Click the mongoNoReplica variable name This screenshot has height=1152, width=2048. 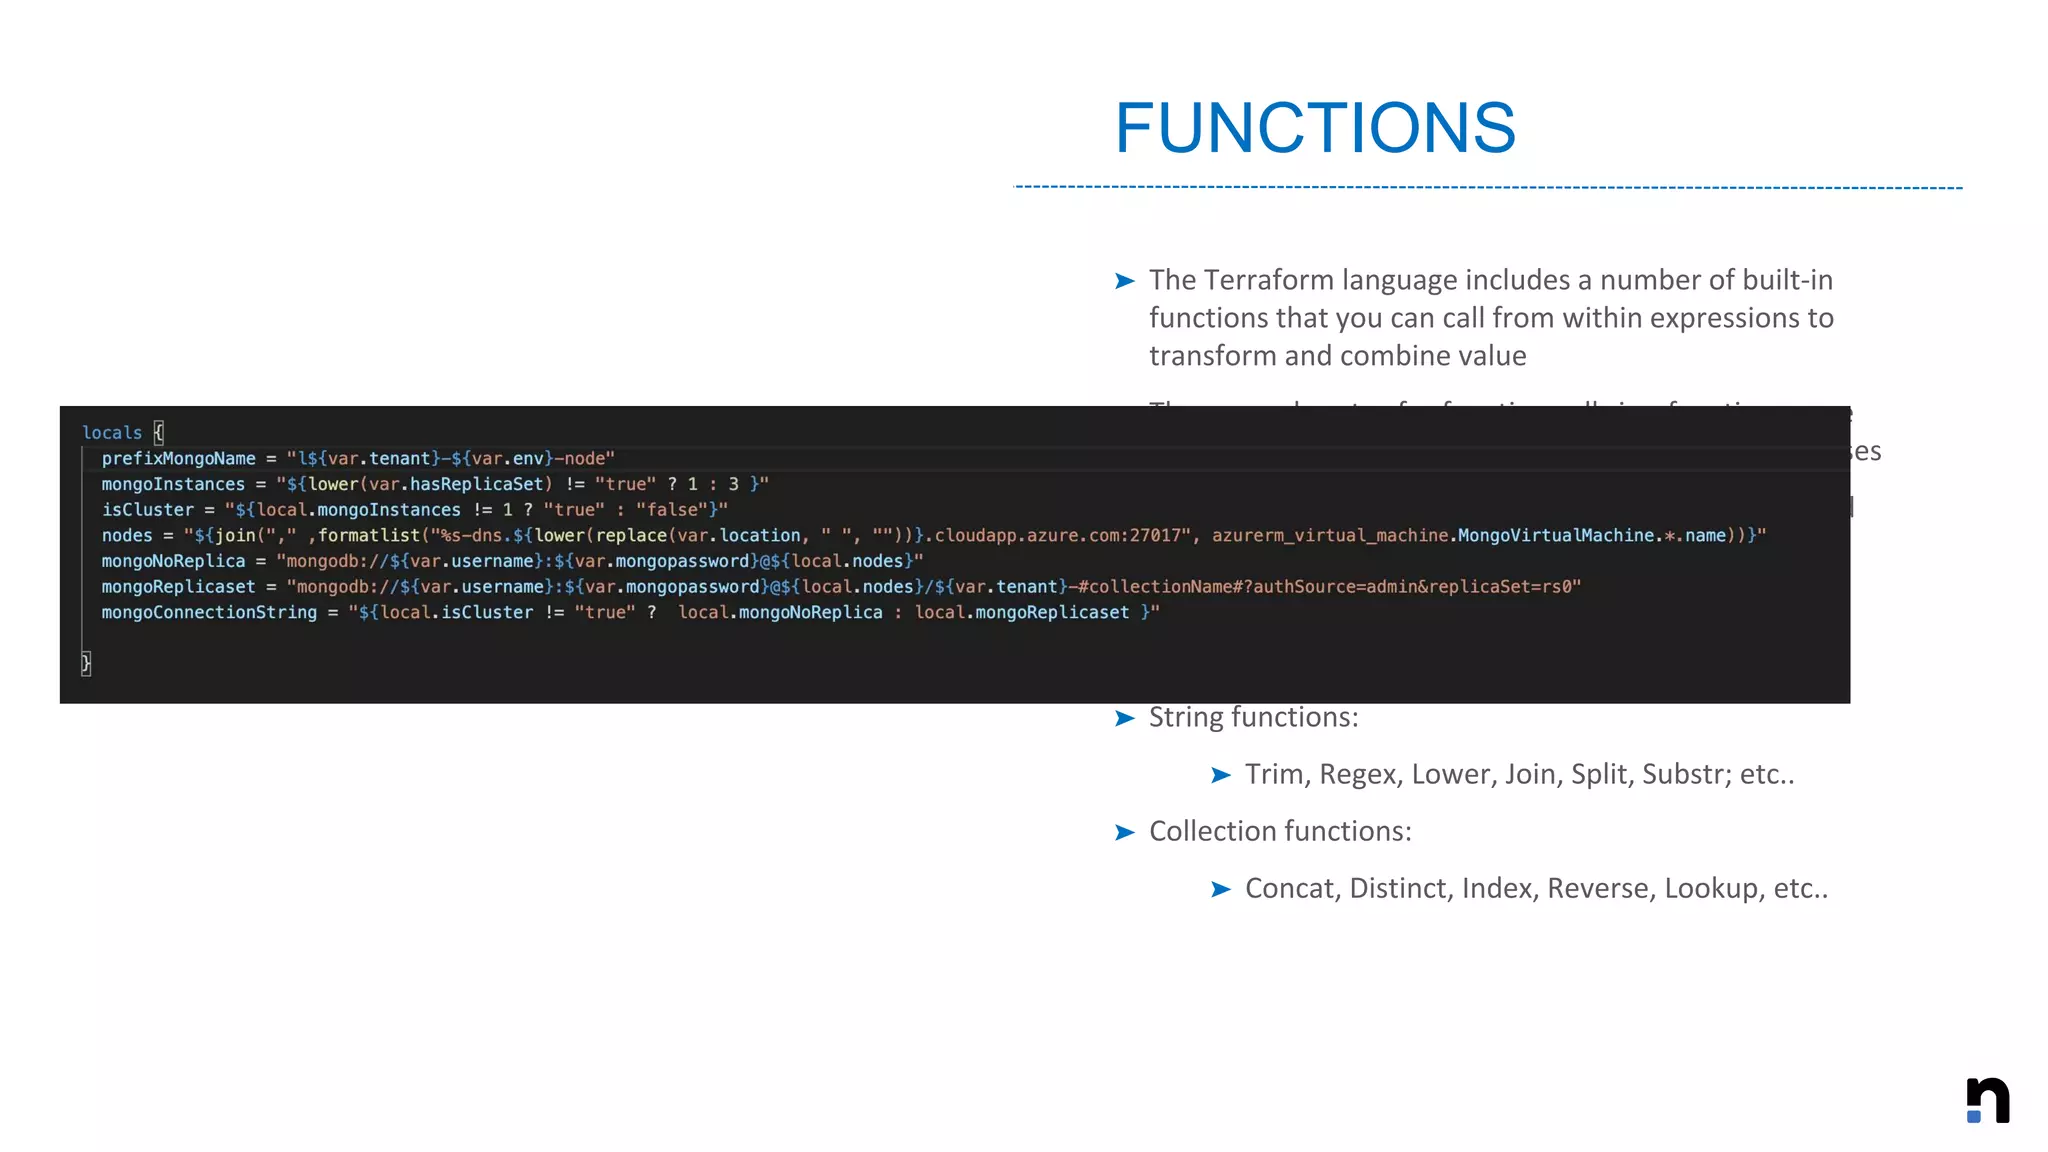tap(173, 561)
